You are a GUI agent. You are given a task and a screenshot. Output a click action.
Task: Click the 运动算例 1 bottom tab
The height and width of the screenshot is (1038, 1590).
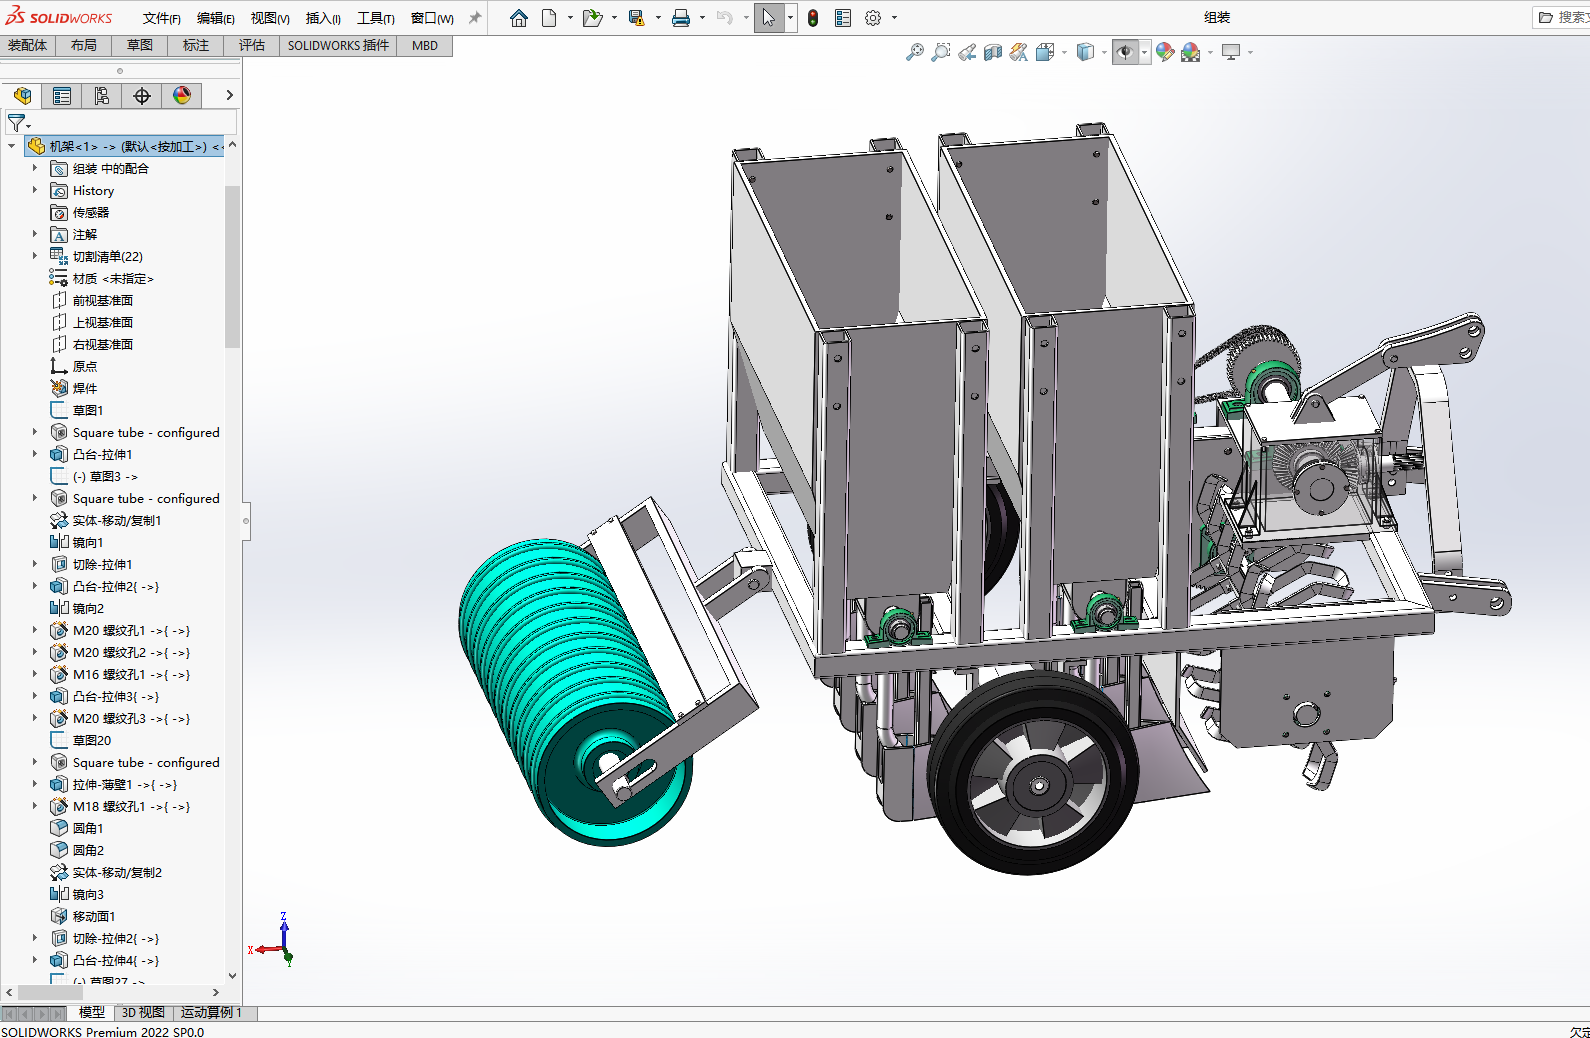click(x=211, y=1012)
